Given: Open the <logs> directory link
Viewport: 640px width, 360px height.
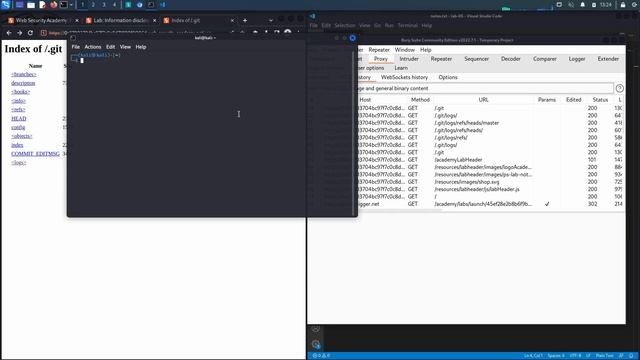Looking at the screenshot, I should coord(19,162).
